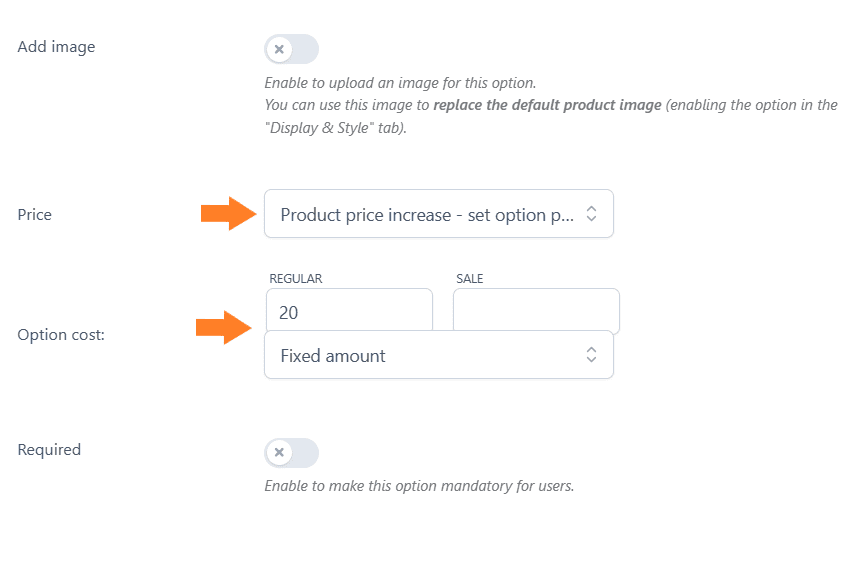This screenshot has width=852, height=566.
Task: Click the orange arrow pointing to Option cost
Action: 223,328
